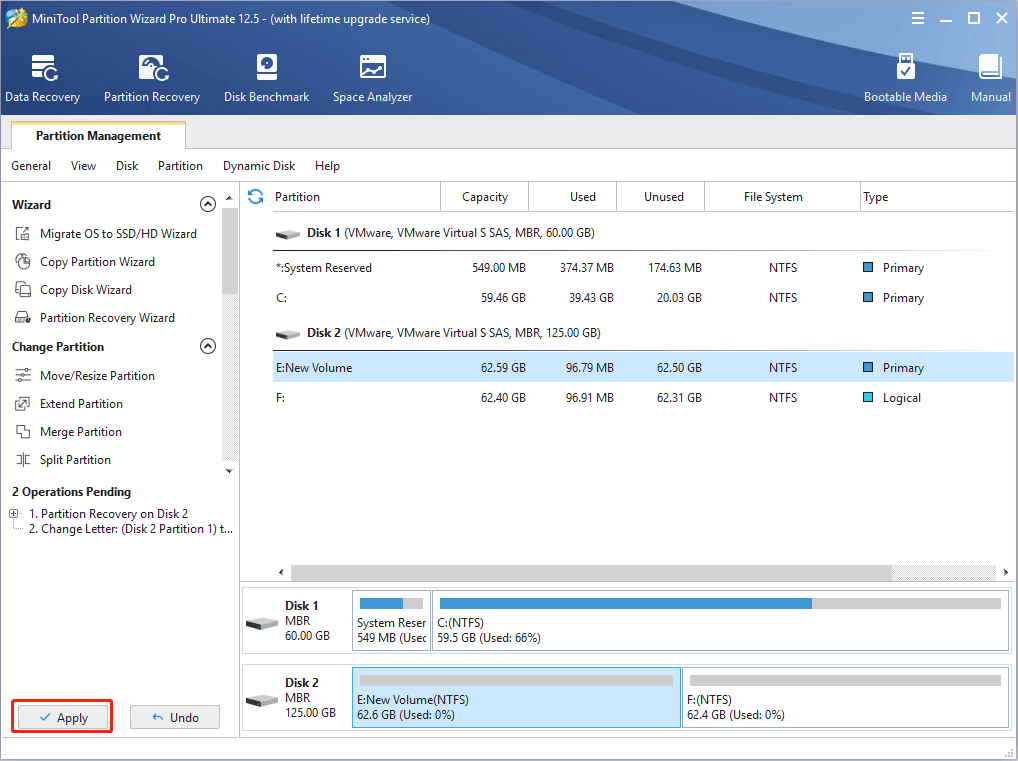Click the C: usage bar in disk map
The width and height of the screenshot is (1018, 761).
tap(720, 603)
